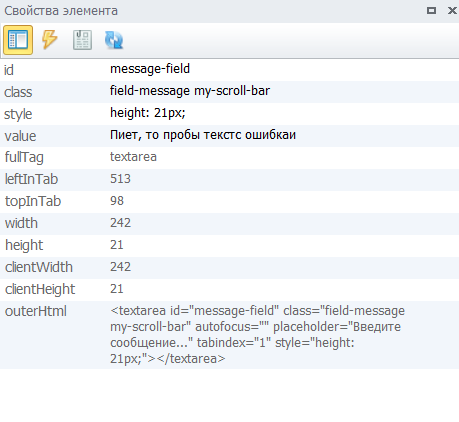Select the properties view icon in toolbar
This screenshot has height=422, width=459.
[x=18, y=40]
